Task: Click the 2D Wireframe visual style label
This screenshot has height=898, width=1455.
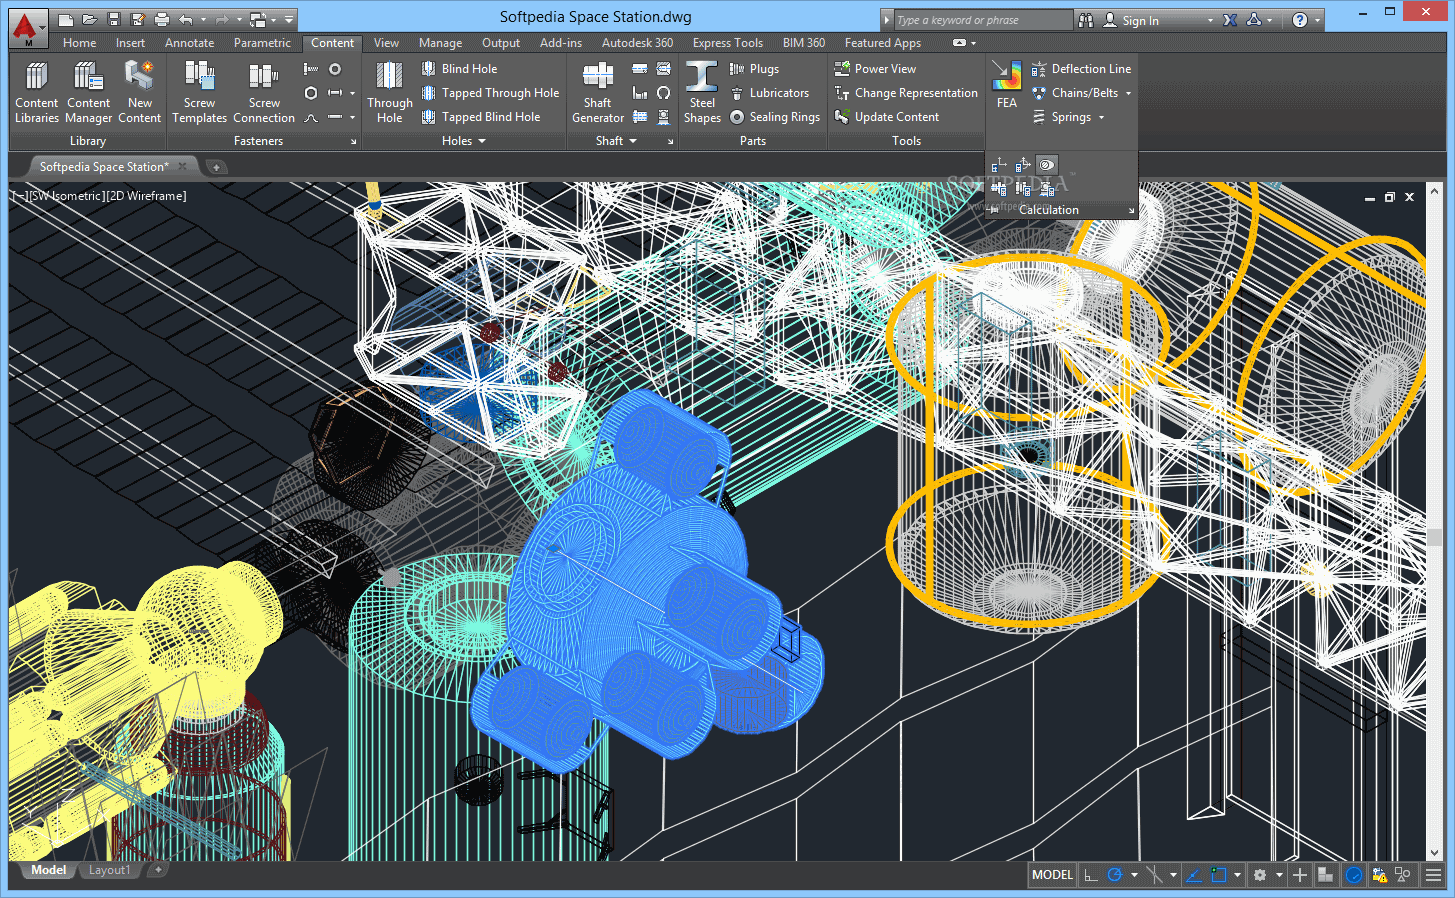Action: [146, 196]
